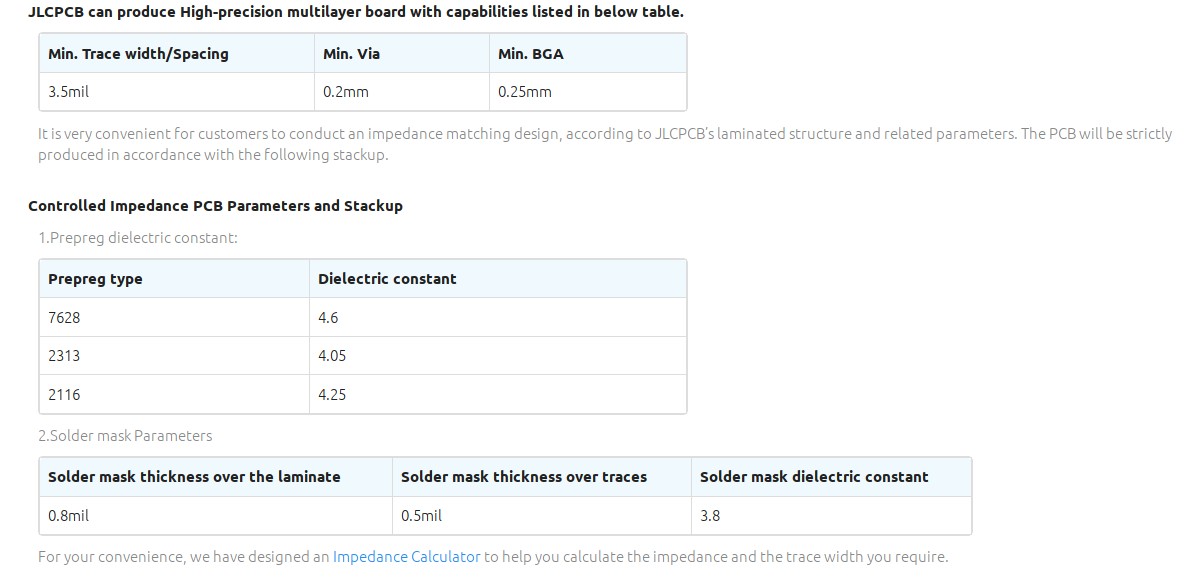Select the 3.5mil trace width cell
The height and width of the screenshot is (584, 1199).
(x=177, y=92)
